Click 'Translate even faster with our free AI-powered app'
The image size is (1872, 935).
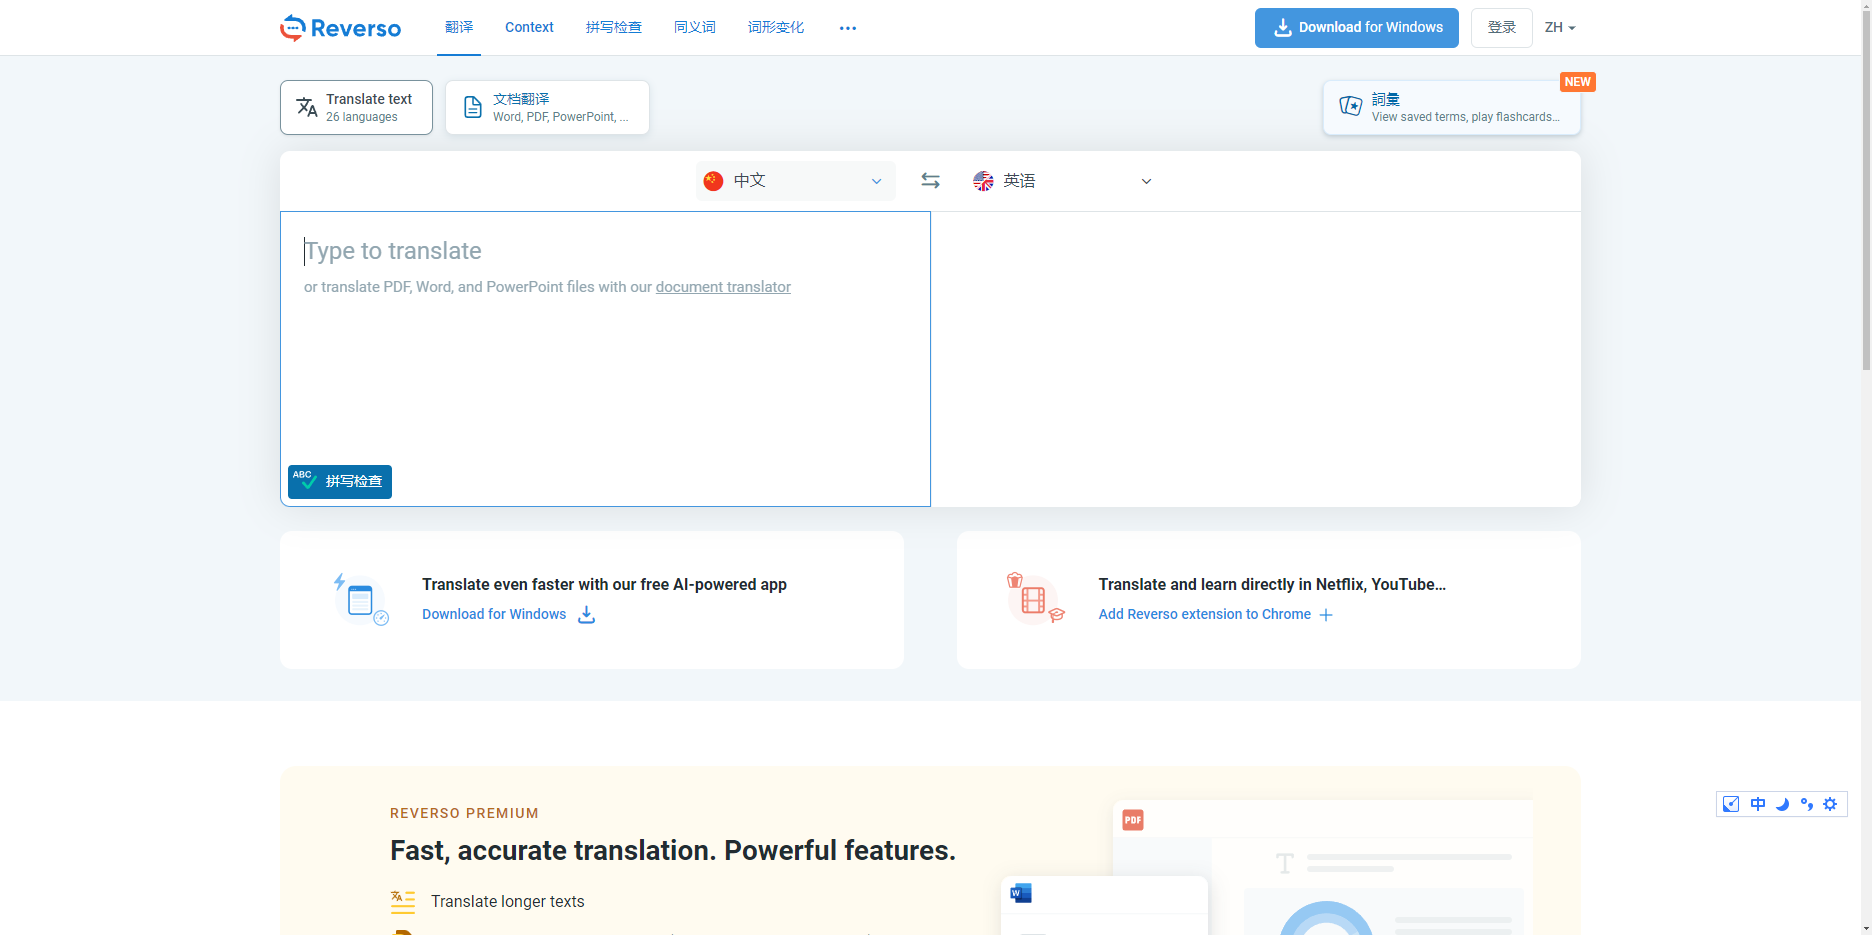pos(604,584)
